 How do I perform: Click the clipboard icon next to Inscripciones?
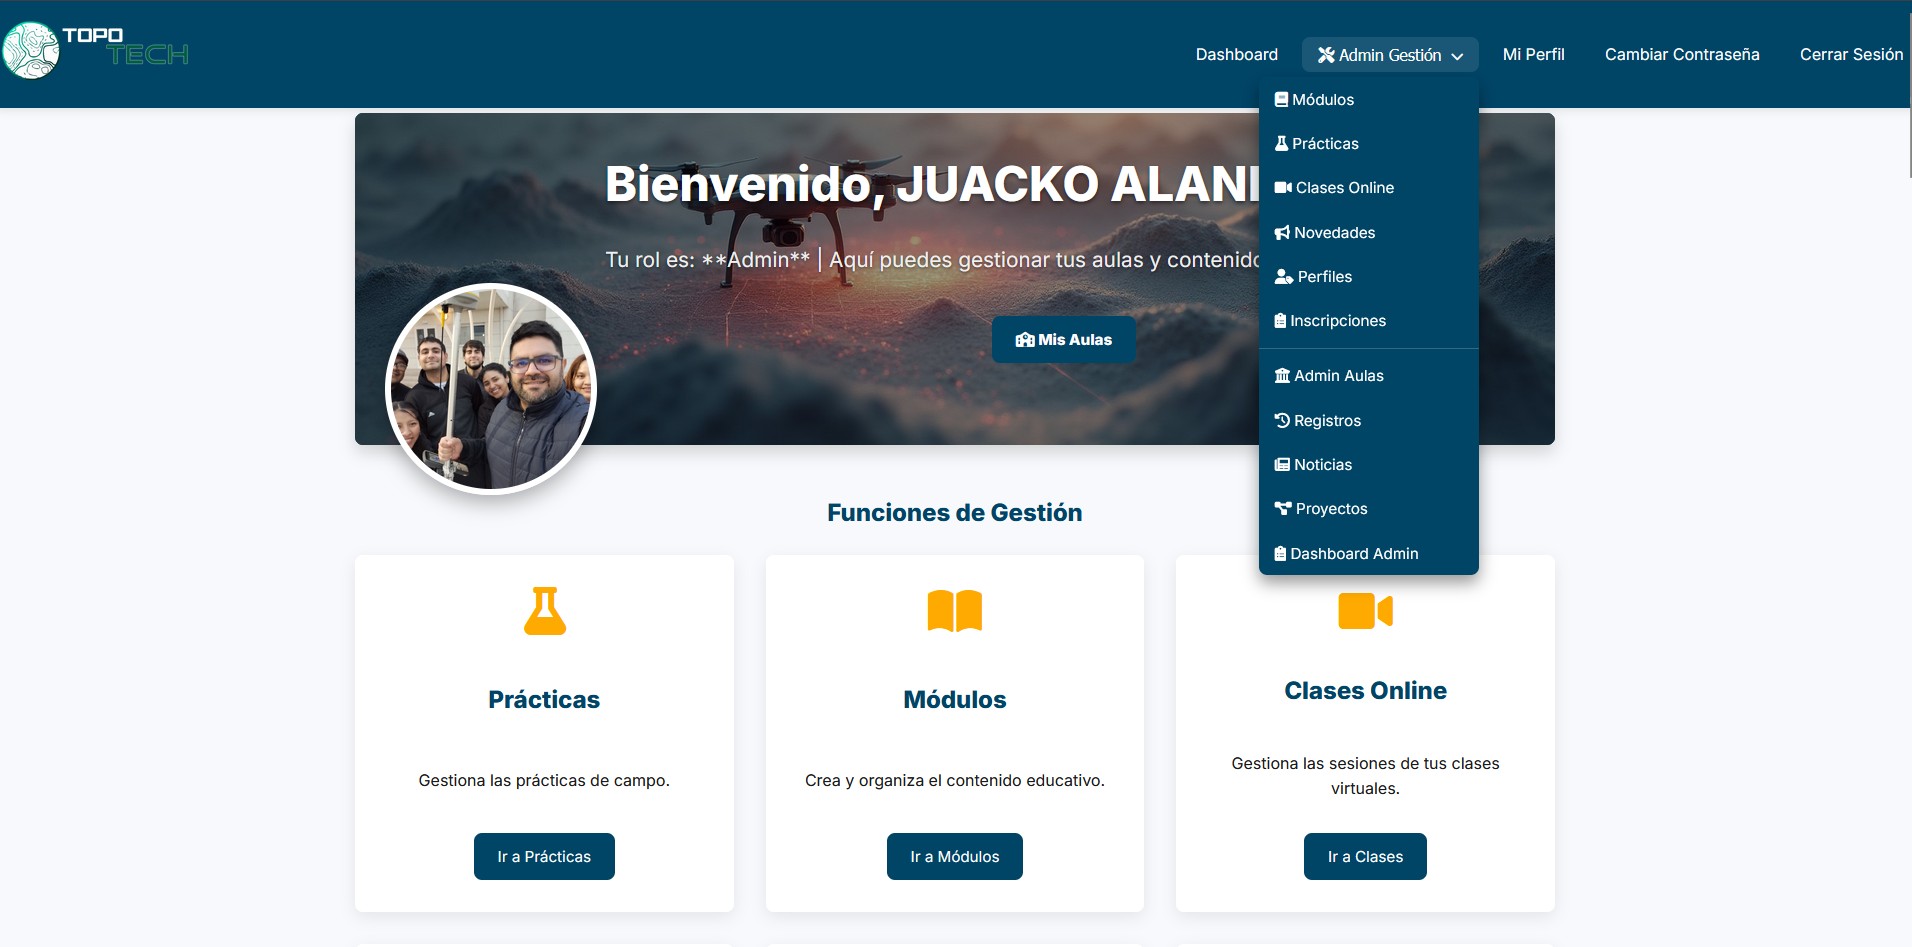point(1281,320)
